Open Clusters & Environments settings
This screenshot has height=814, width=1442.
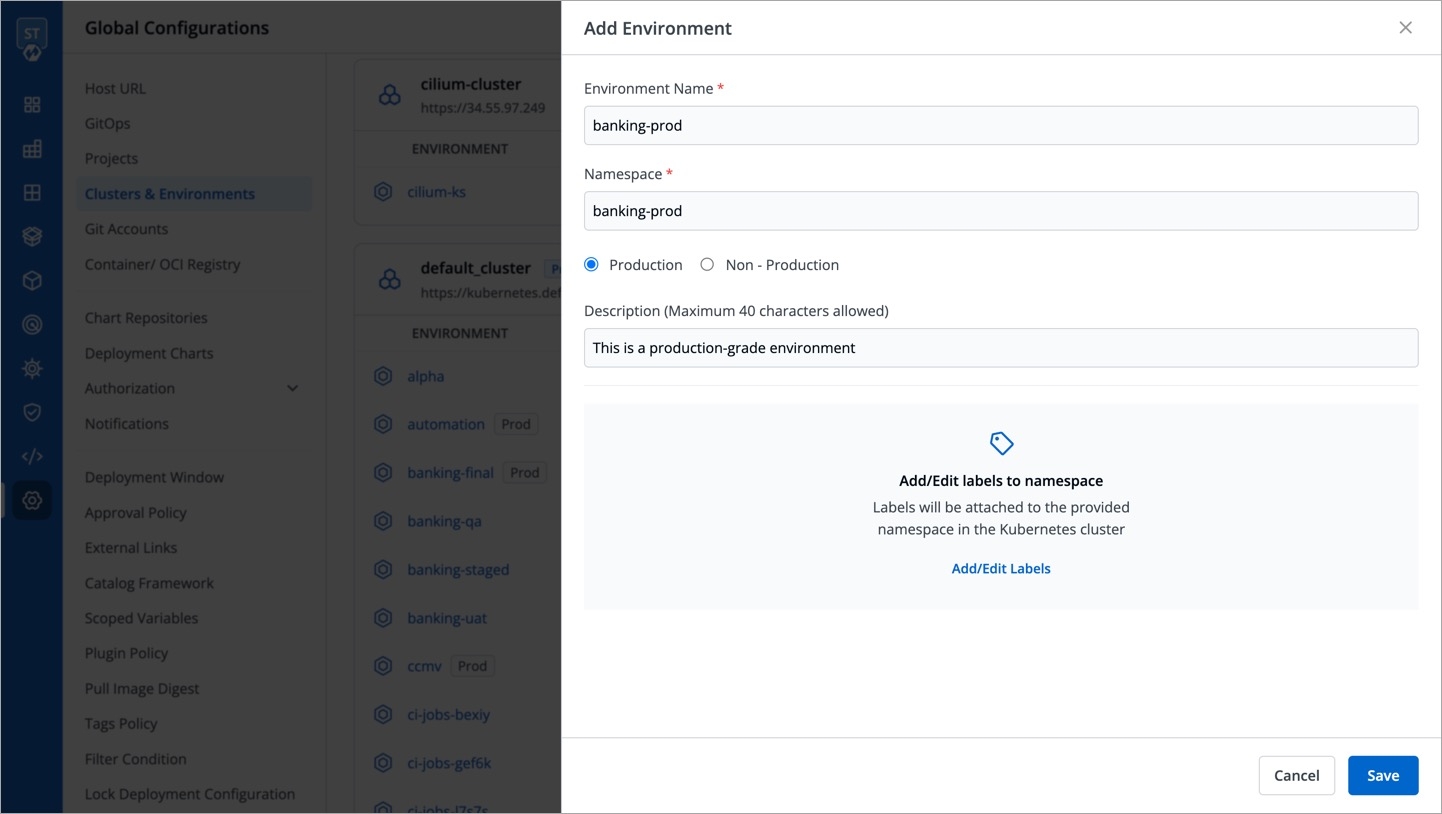pyautogui.click(x=170, y=194)
